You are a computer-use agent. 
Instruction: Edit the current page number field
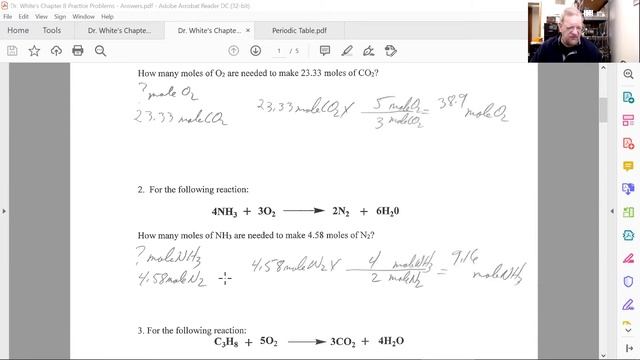(279, 51)
